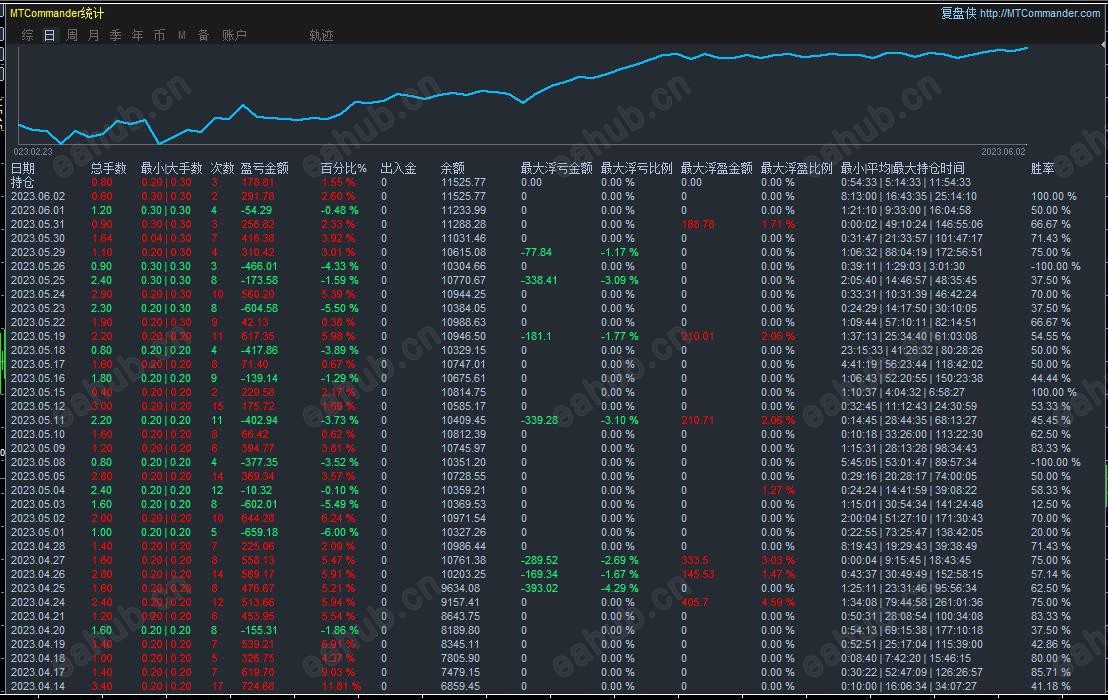Screen dimensions: 1108x700
Task: Click the 盈亏金额 column header
Action: [264, 168]
